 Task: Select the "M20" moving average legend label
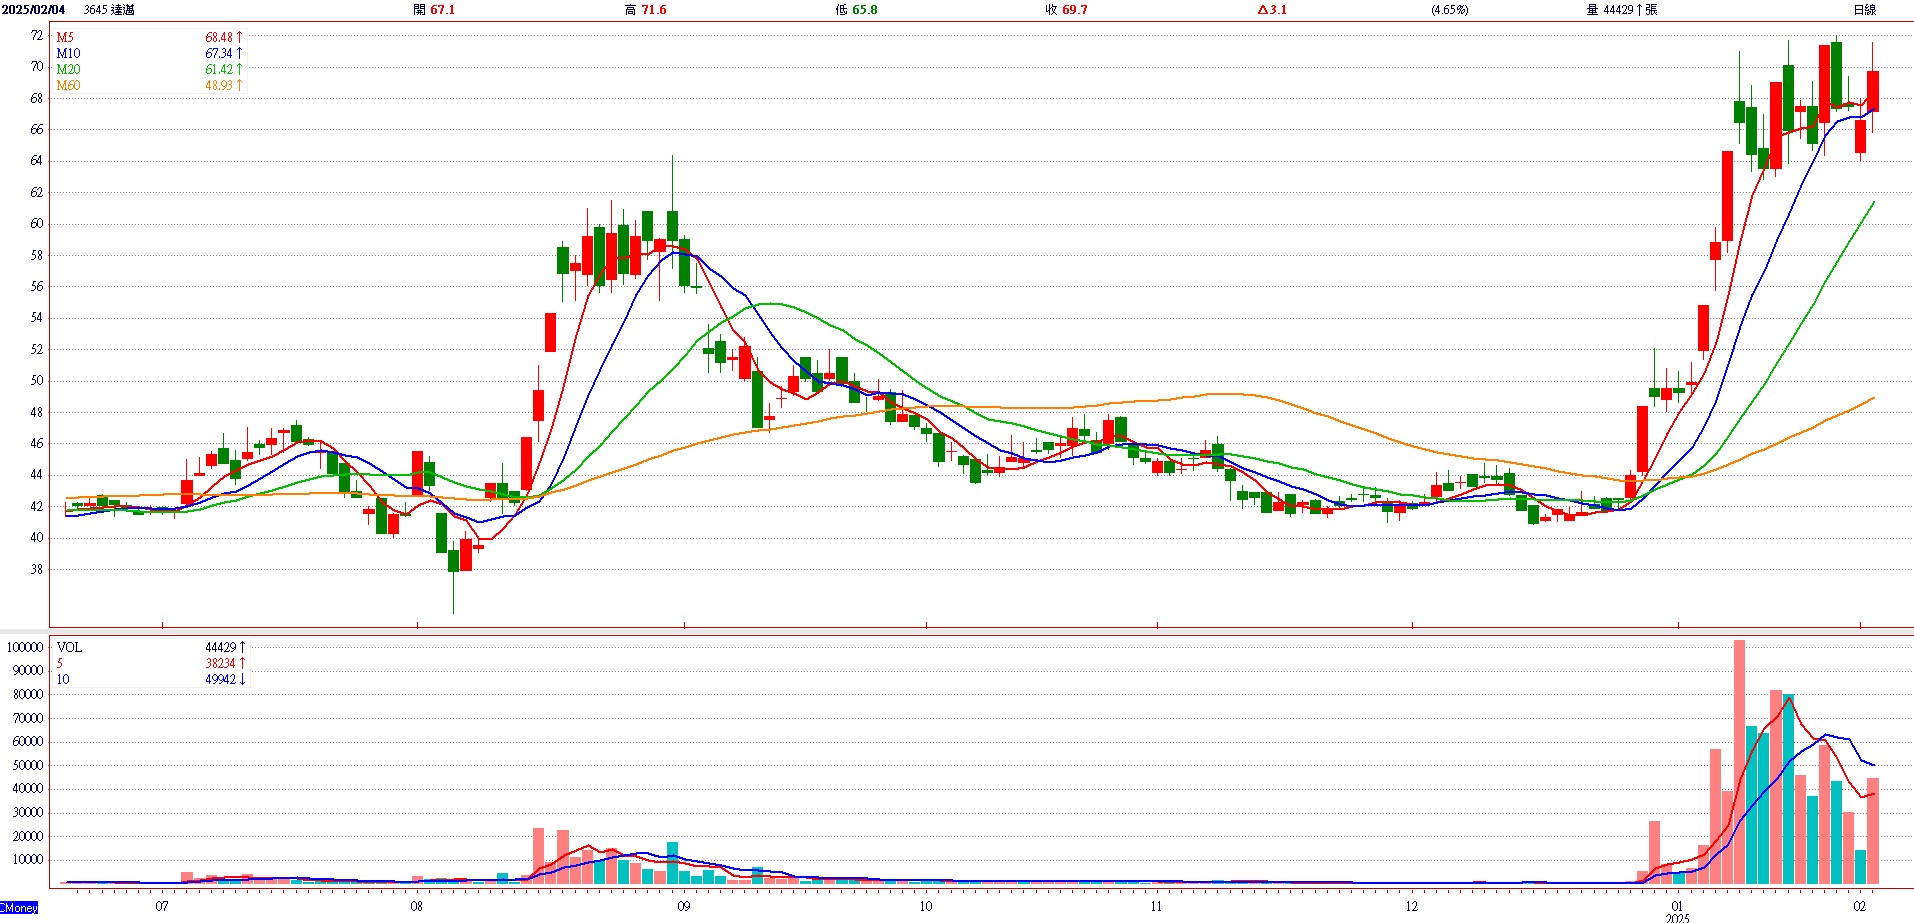tap(68, 70)
